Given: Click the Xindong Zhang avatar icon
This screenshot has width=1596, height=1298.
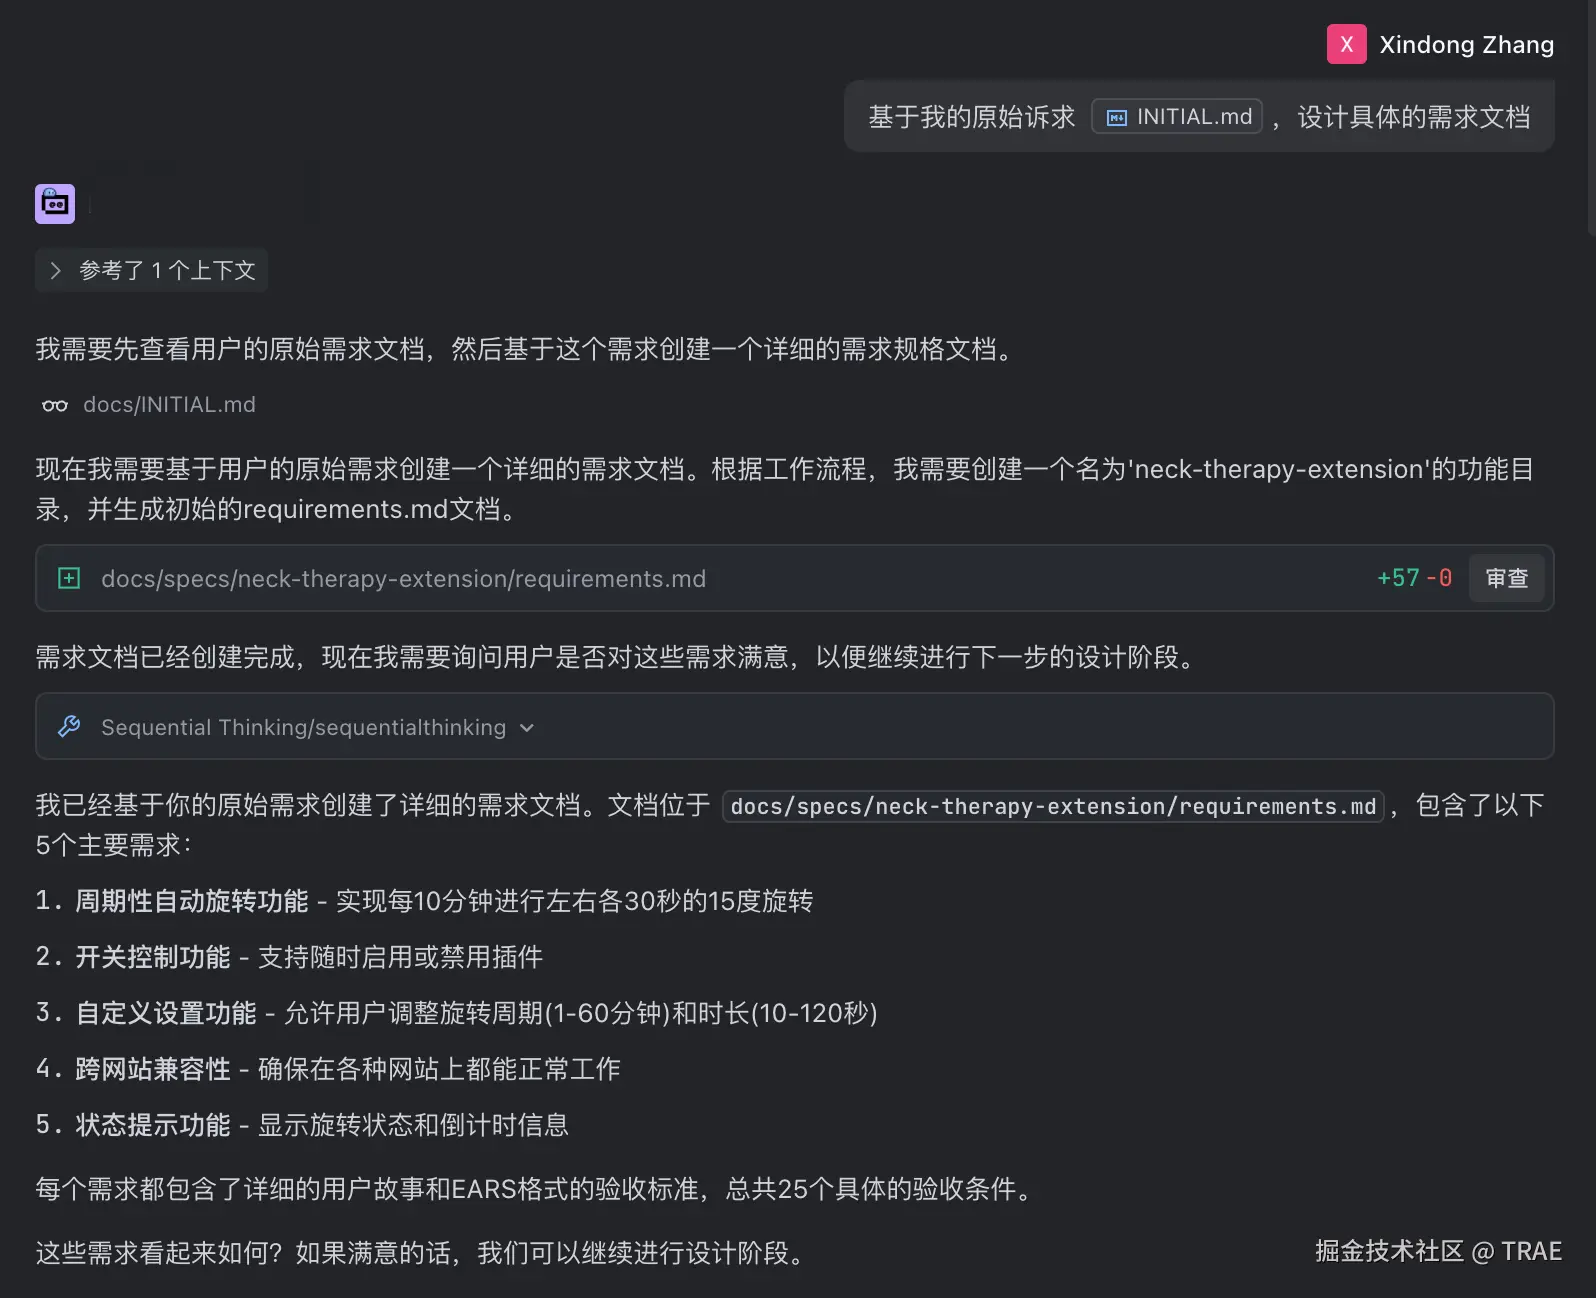Looking at the screenshot, I should click(x=1346, y=44).
